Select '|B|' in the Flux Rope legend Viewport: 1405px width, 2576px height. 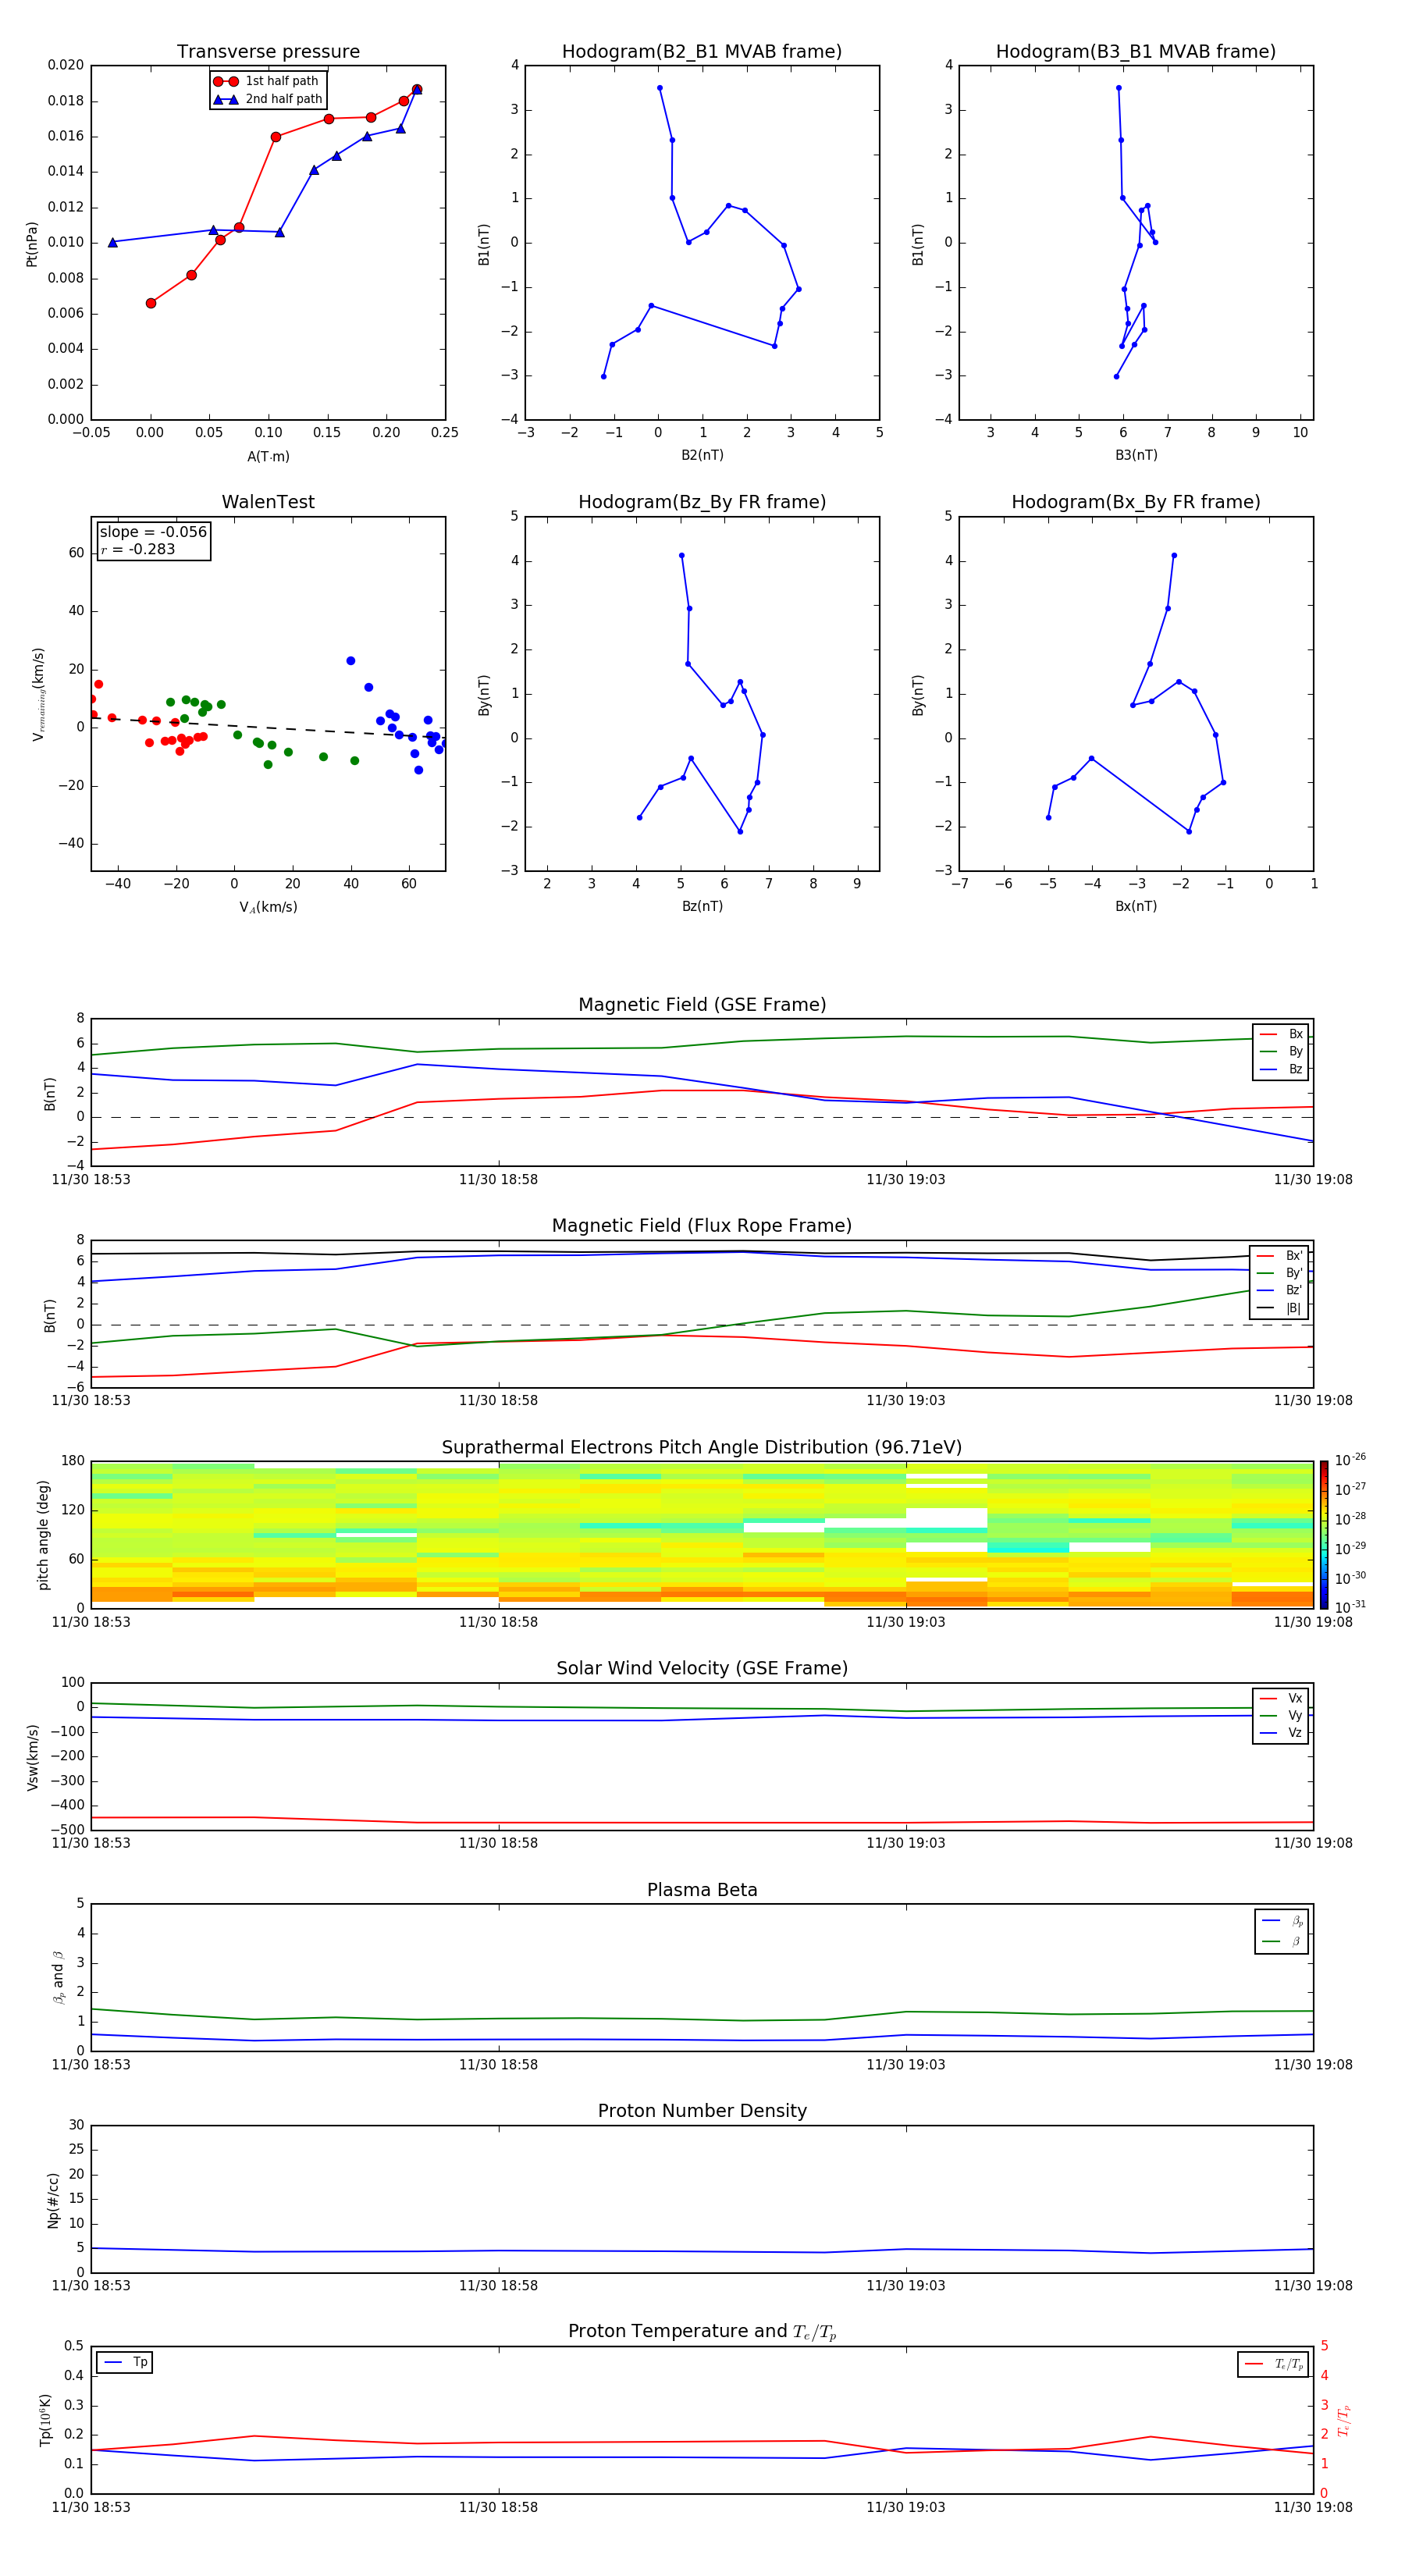(1280, 1308)
